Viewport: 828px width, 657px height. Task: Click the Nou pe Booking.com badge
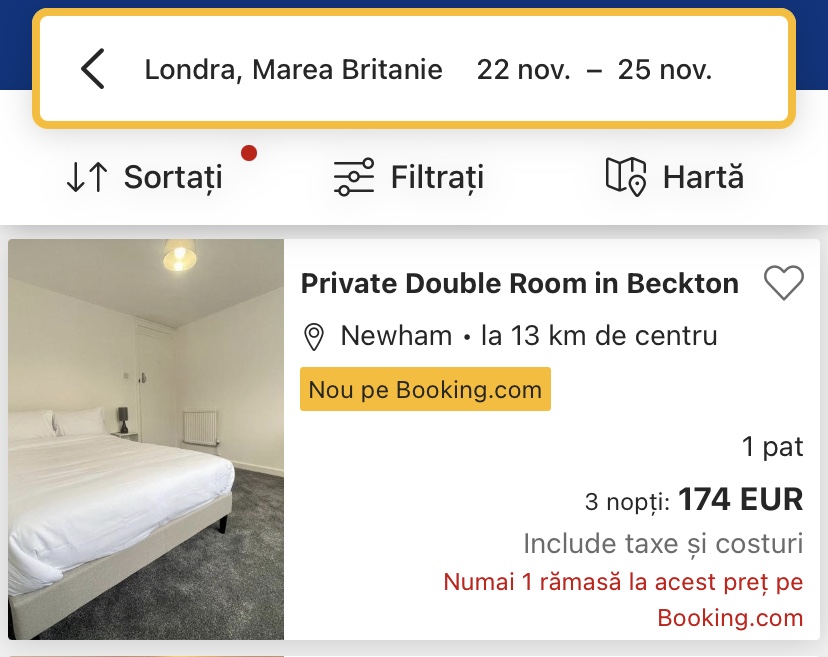tap(425, 389)
